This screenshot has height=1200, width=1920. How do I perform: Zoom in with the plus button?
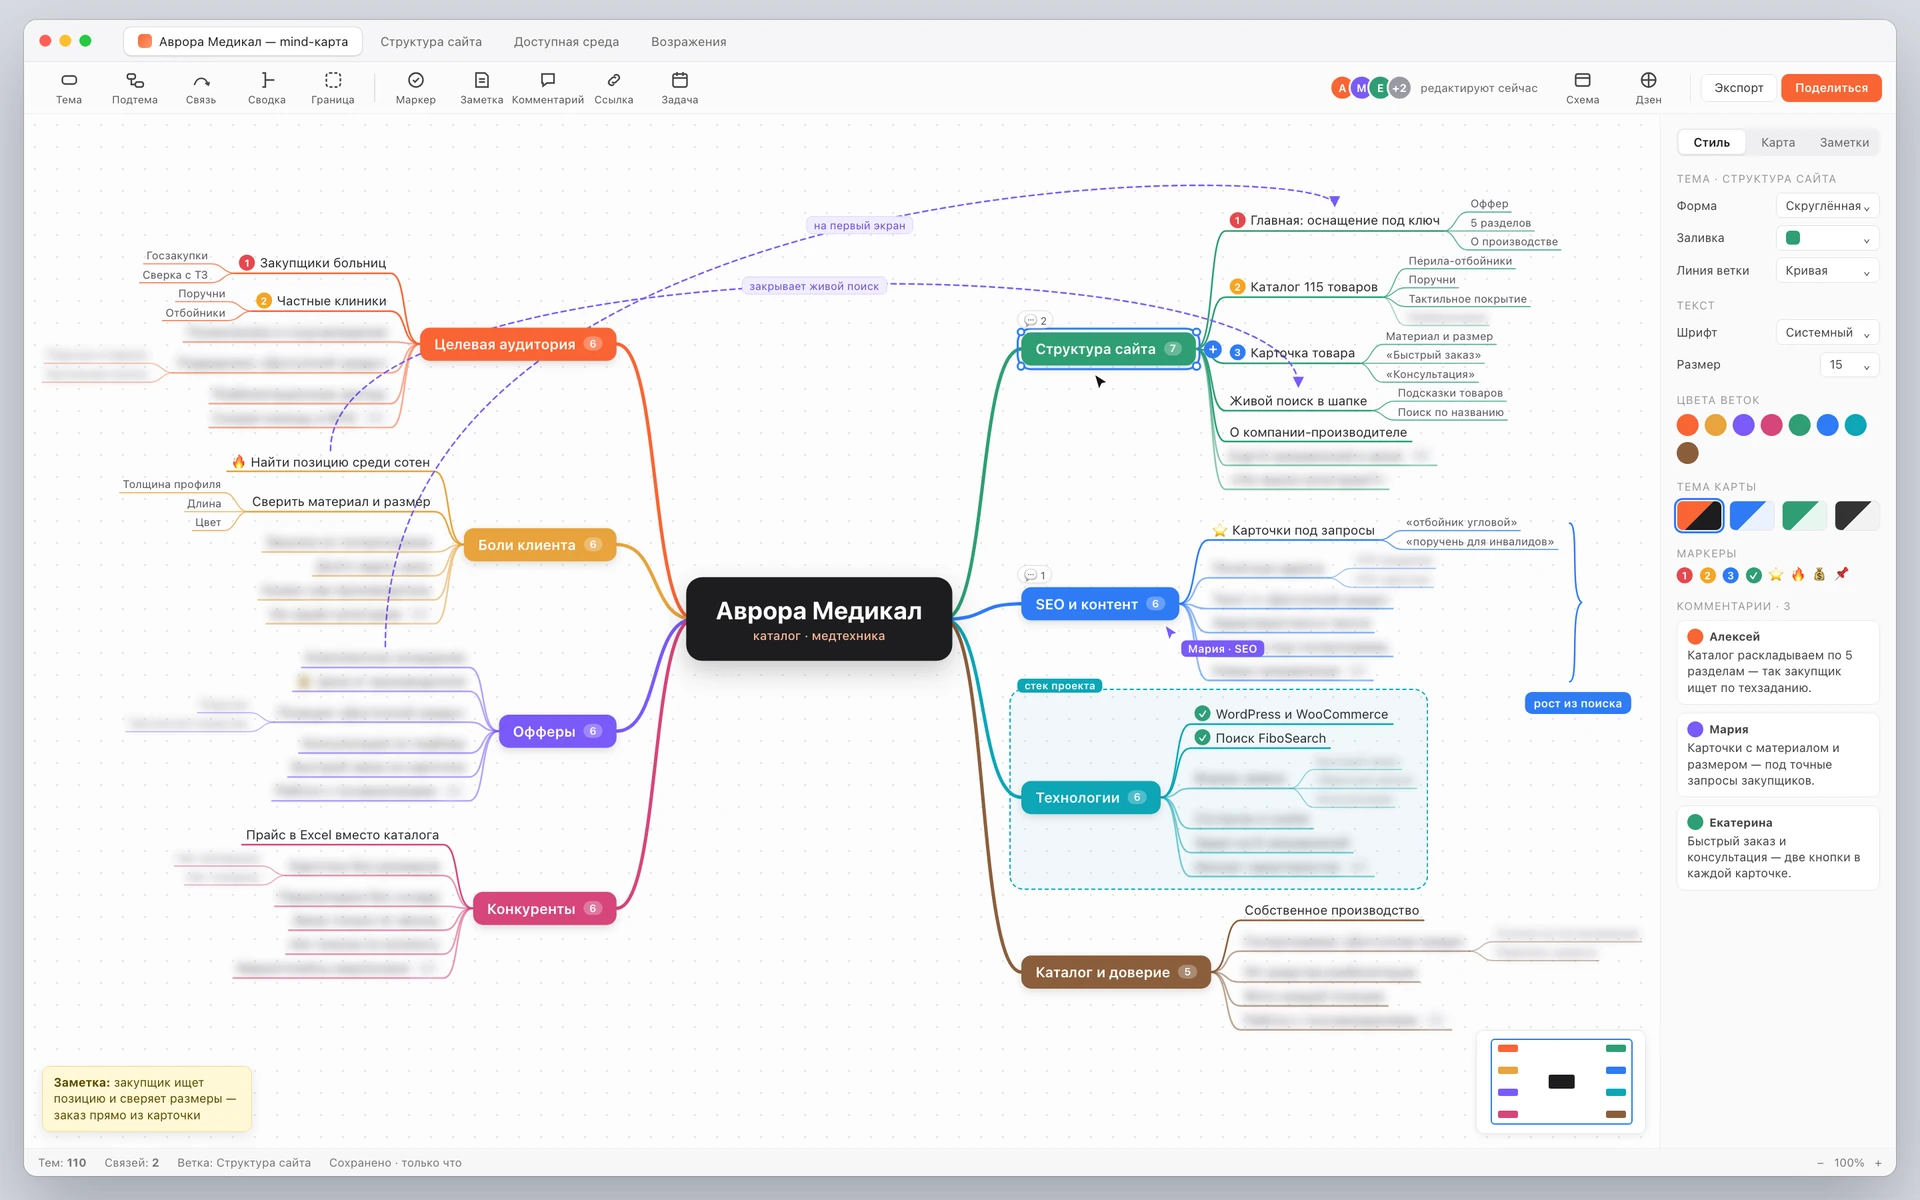(1878, 1163)
